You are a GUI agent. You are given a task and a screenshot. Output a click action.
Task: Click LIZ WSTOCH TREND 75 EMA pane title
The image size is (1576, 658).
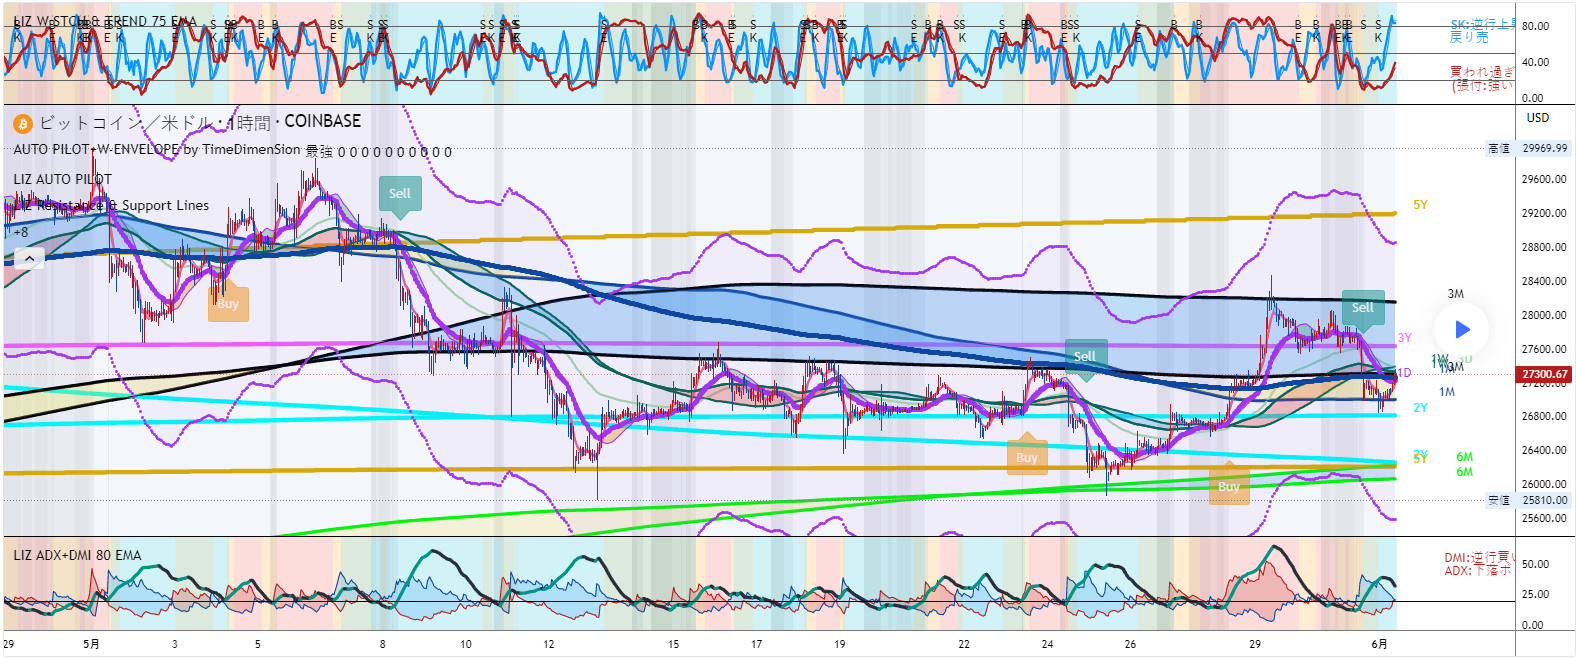(x=105, y=21)
